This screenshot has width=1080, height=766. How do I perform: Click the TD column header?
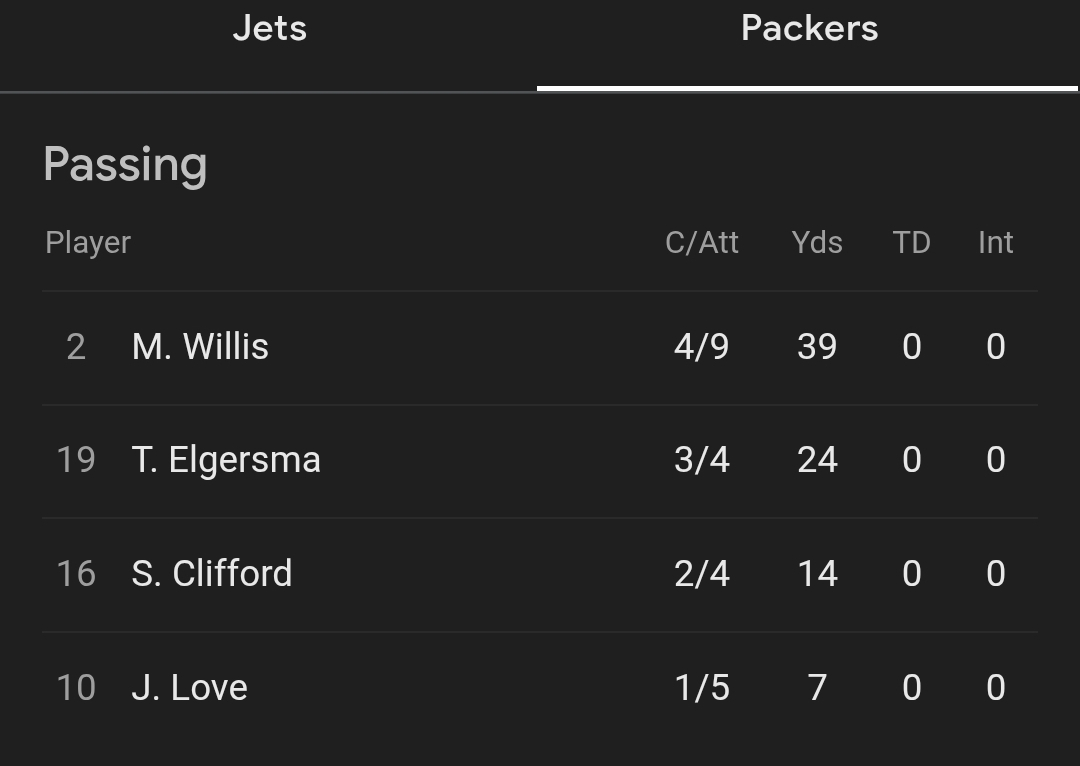911,243
